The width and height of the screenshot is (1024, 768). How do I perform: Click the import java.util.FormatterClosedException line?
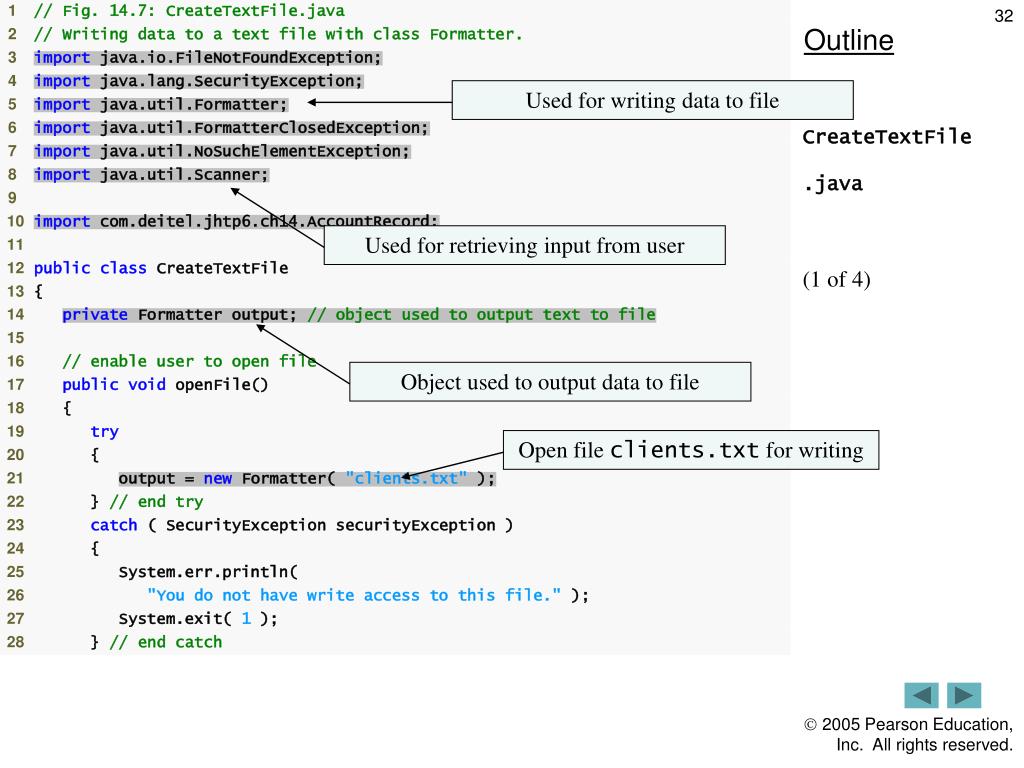(x=231, y=128)
